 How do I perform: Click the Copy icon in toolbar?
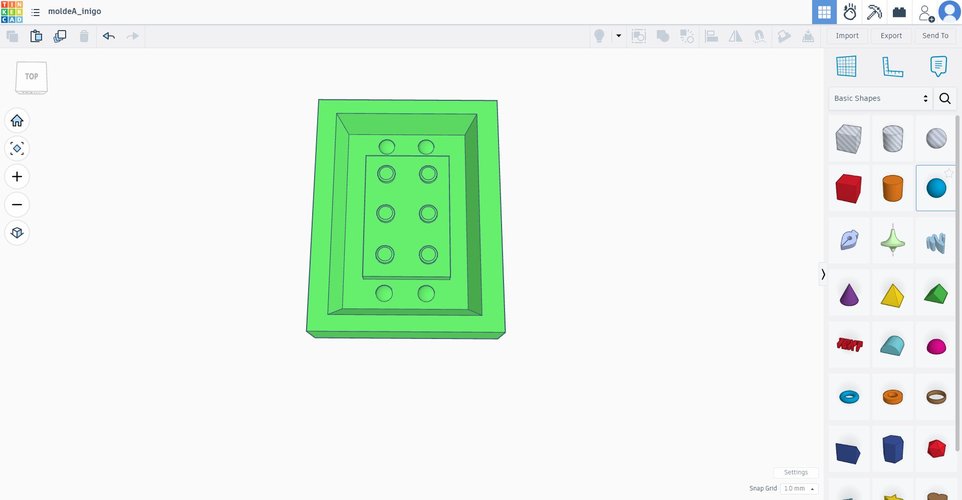[x=12, y=36]
